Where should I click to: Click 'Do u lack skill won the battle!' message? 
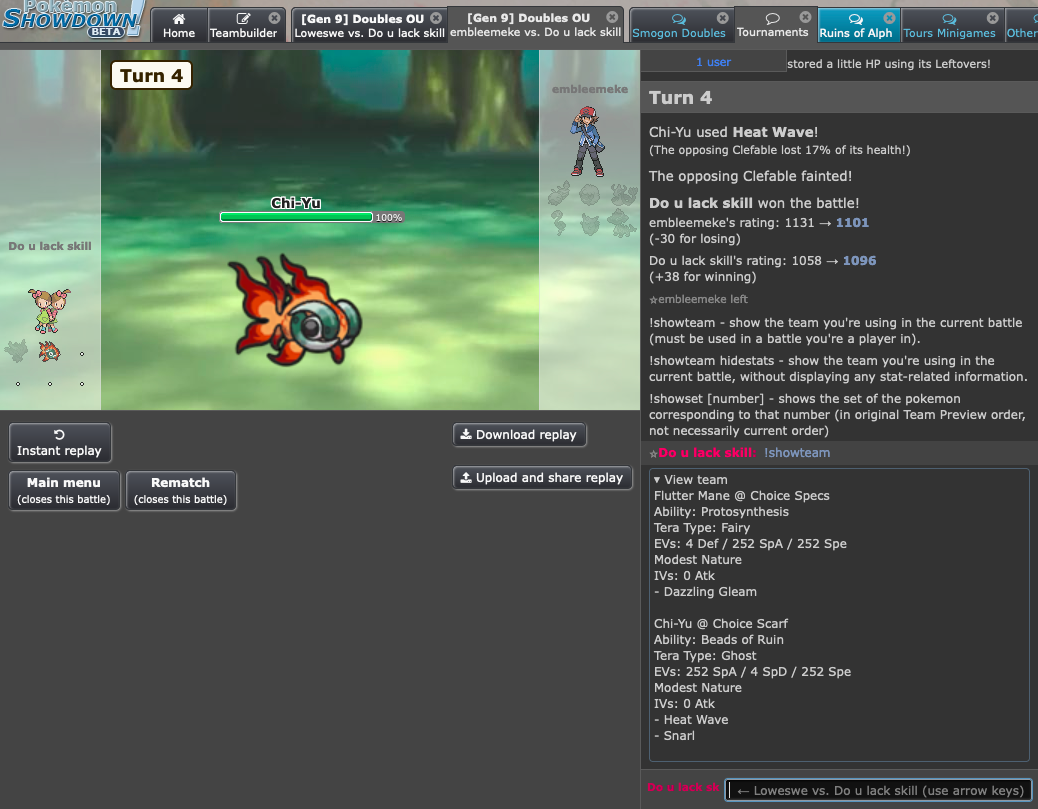(754, 203)
